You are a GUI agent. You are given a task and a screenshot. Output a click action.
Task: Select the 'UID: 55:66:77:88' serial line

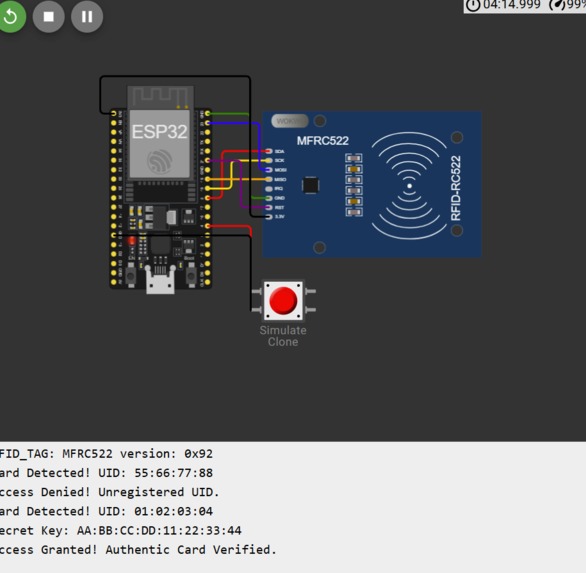tap(107, 473)
